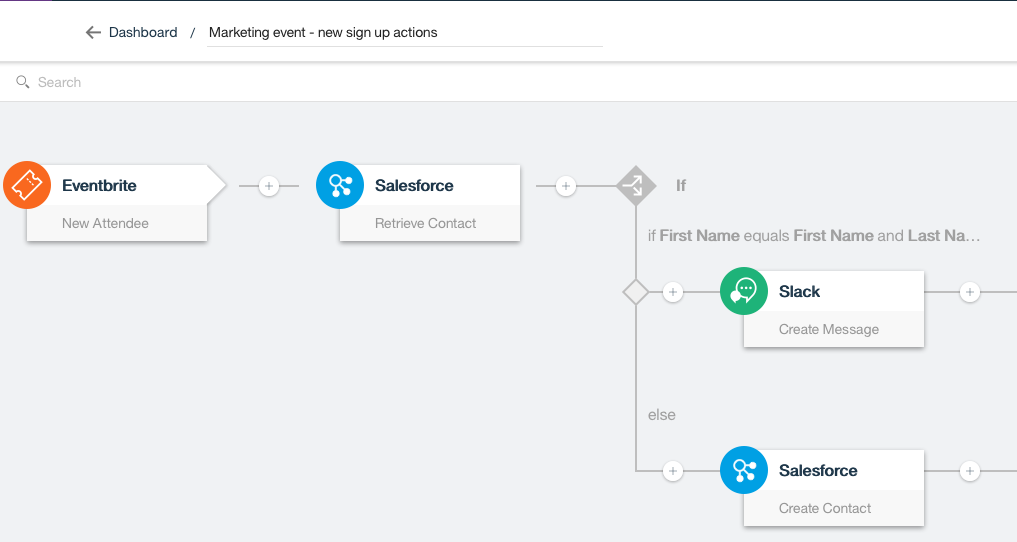The height and width of the screenshot is (542, 1017).
Task: Click the If condition branch icon
Action: click(x=635, y=185)
